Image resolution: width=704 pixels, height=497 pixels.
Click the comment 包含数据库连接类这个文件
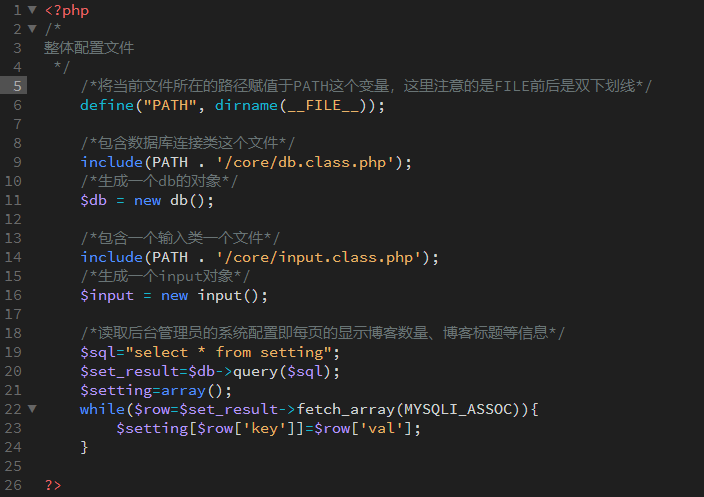188,143
